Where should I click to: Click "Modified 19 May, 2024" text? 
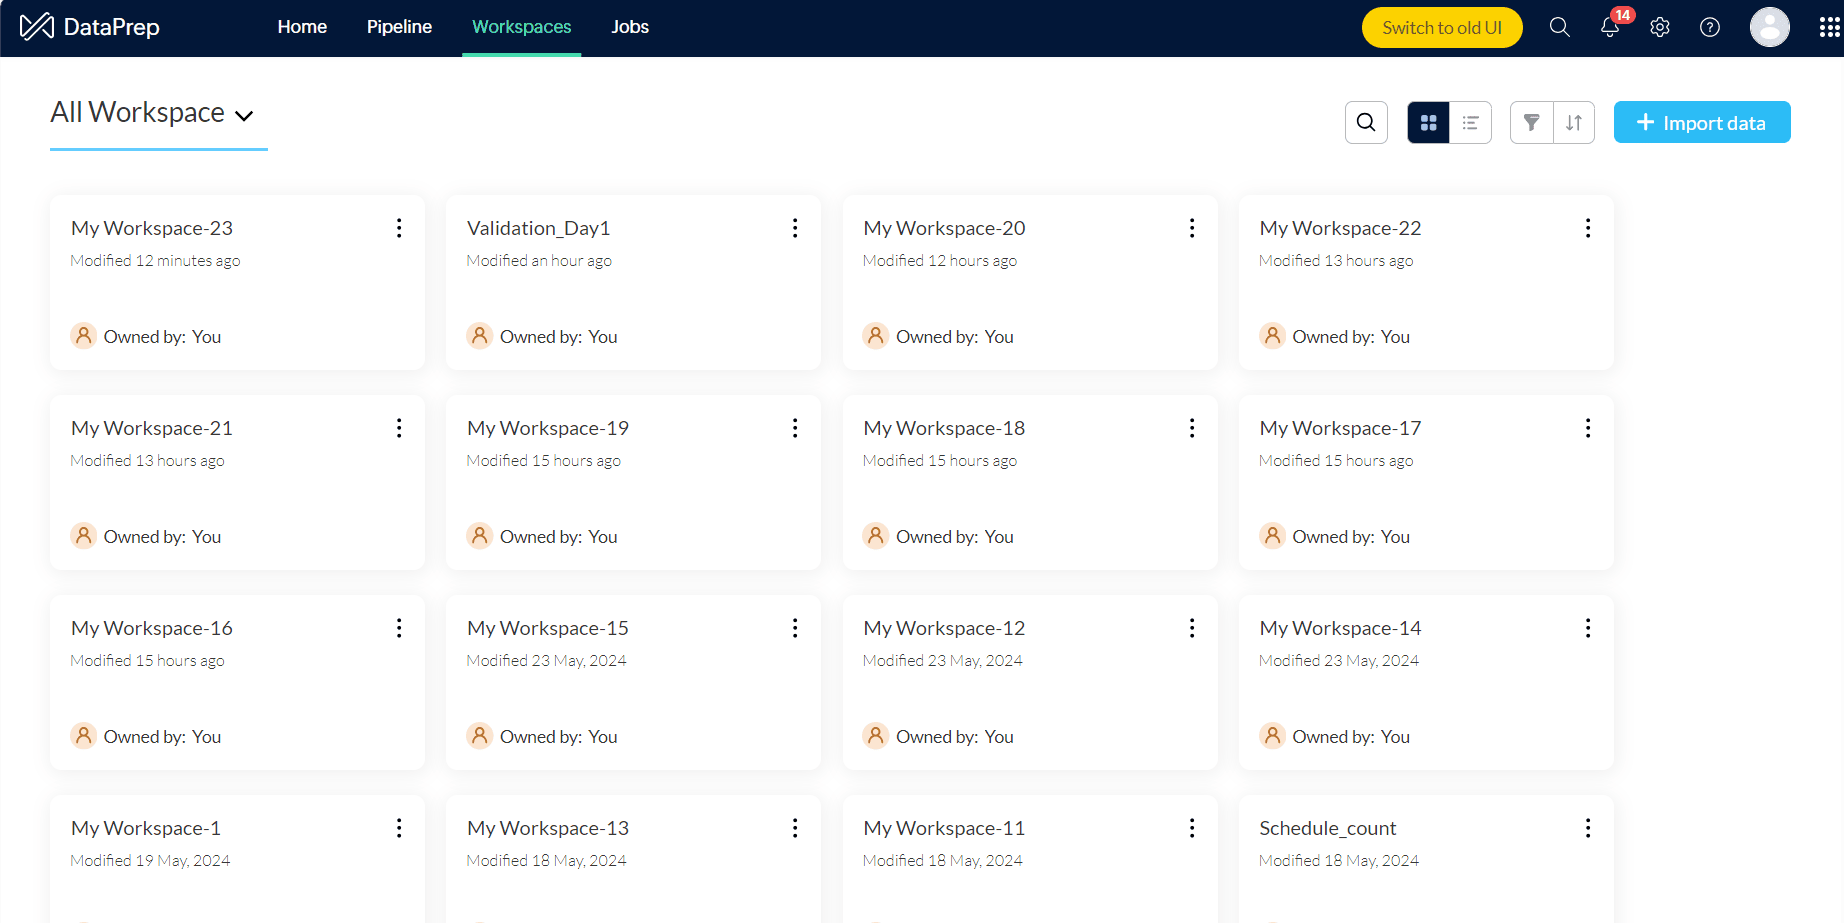pos(150,861)
